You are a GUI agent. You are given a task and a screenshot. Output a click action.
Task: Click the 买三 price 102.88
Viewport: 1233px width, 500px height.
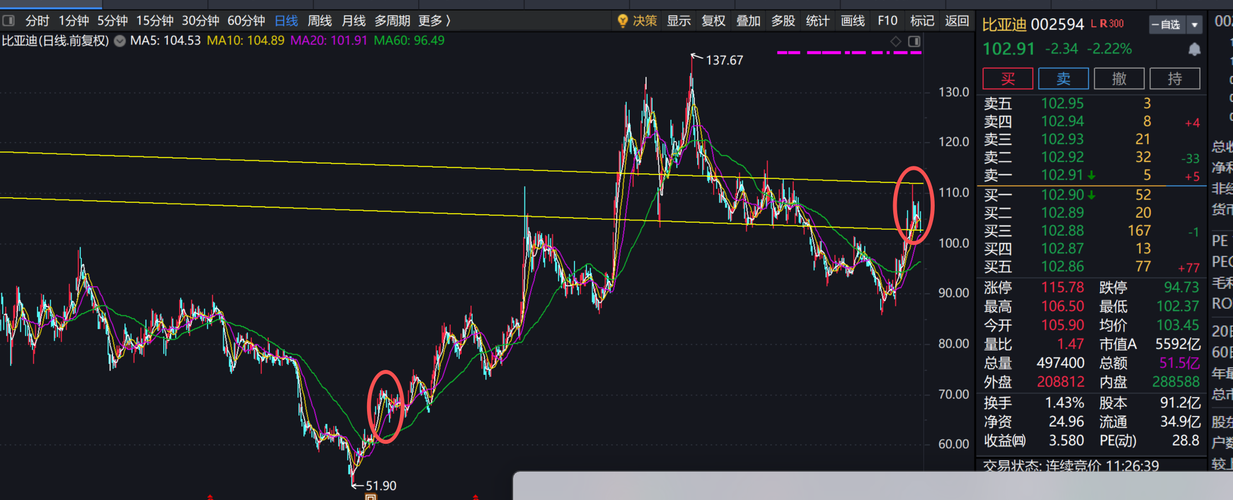[x=1062, y=230]
